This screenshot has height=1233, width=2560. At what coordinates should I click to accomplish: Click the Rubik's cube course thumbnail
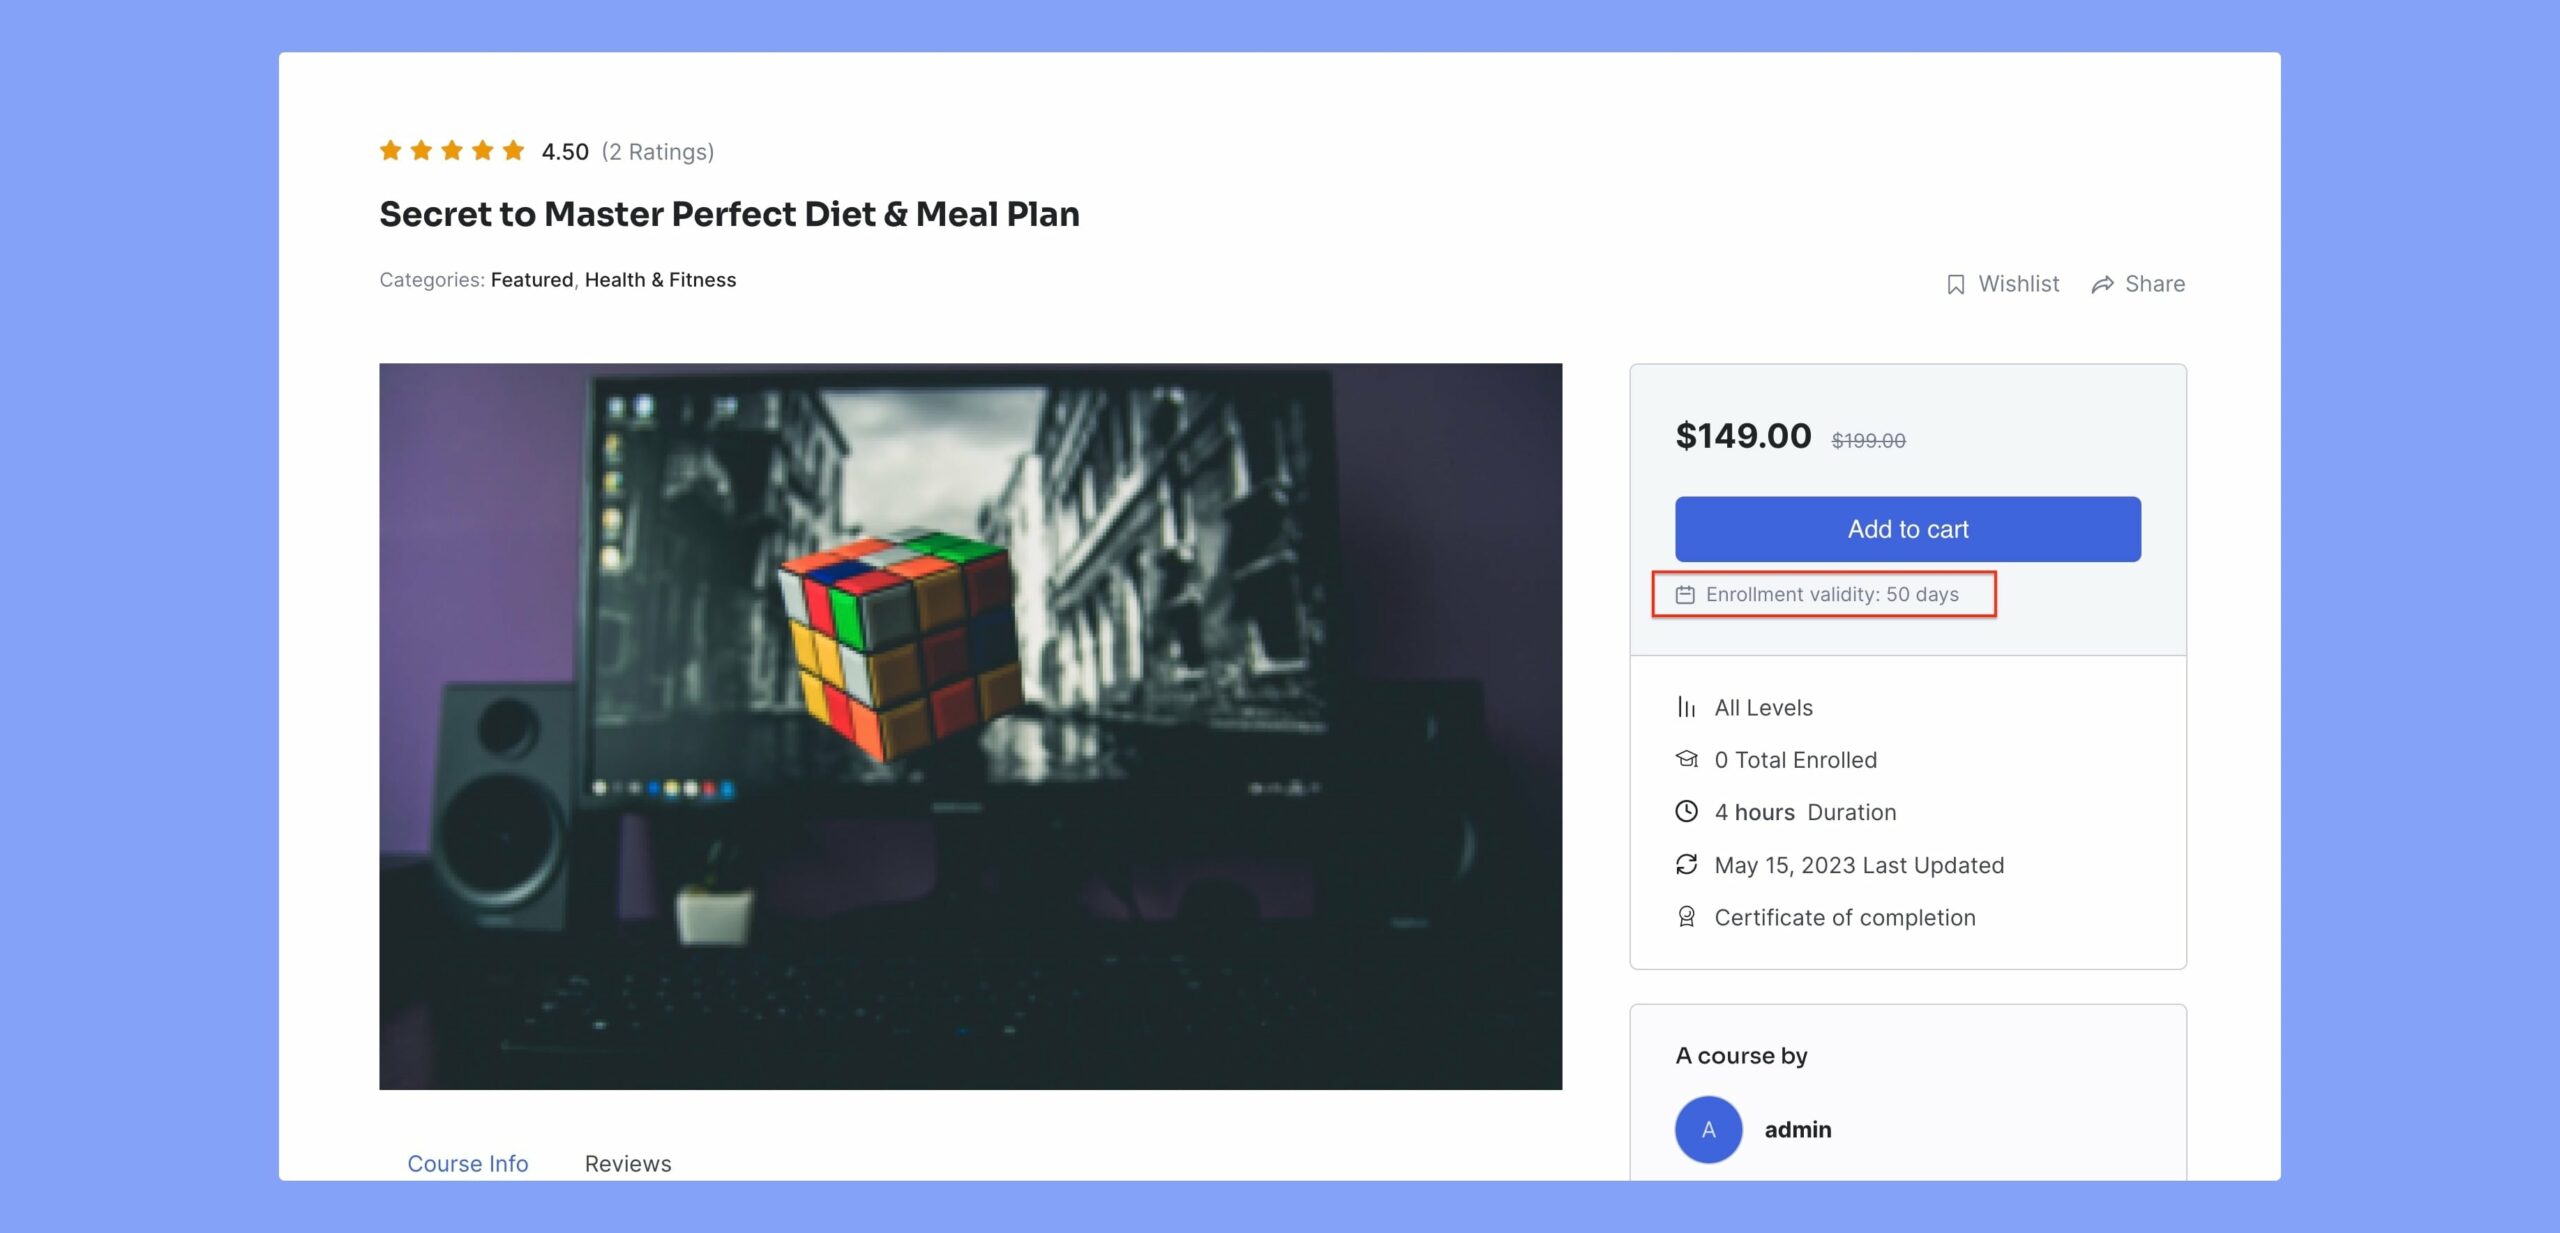[970, 726]
